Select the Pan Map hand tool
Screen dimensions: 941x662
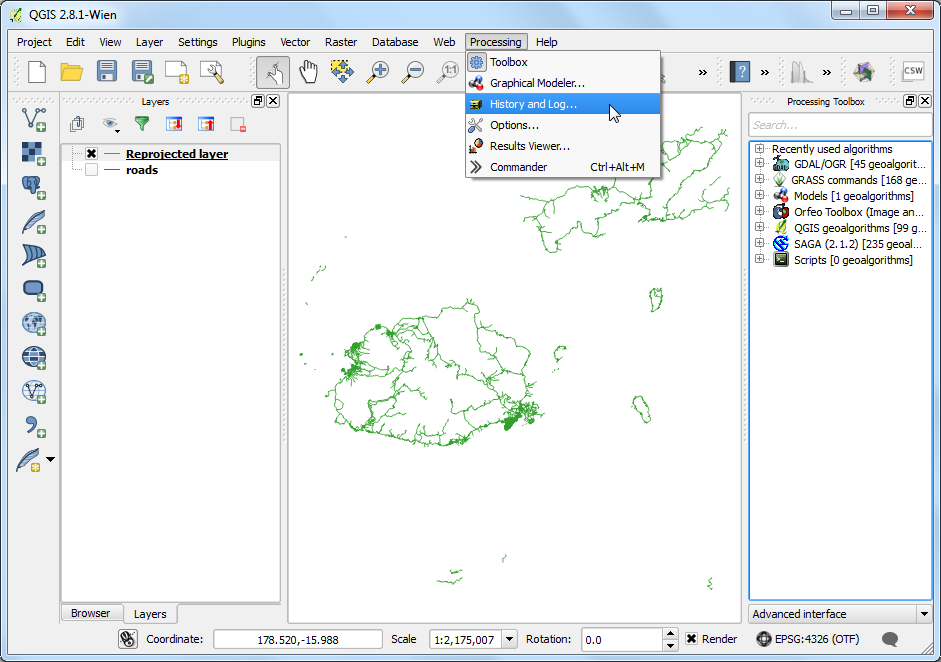[x=309, y=71]
